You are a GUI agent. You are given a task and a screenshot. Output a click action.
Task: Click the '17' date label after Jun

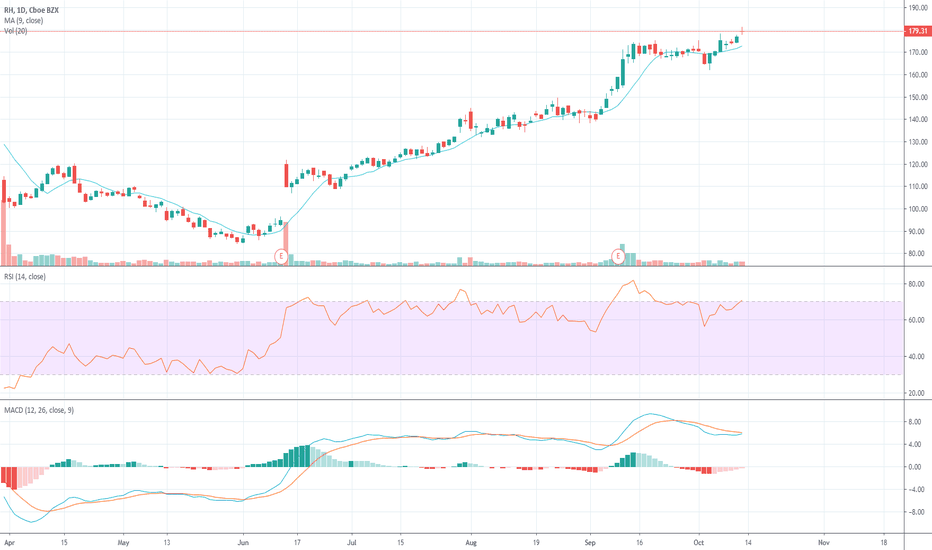[x=297, y=543]
